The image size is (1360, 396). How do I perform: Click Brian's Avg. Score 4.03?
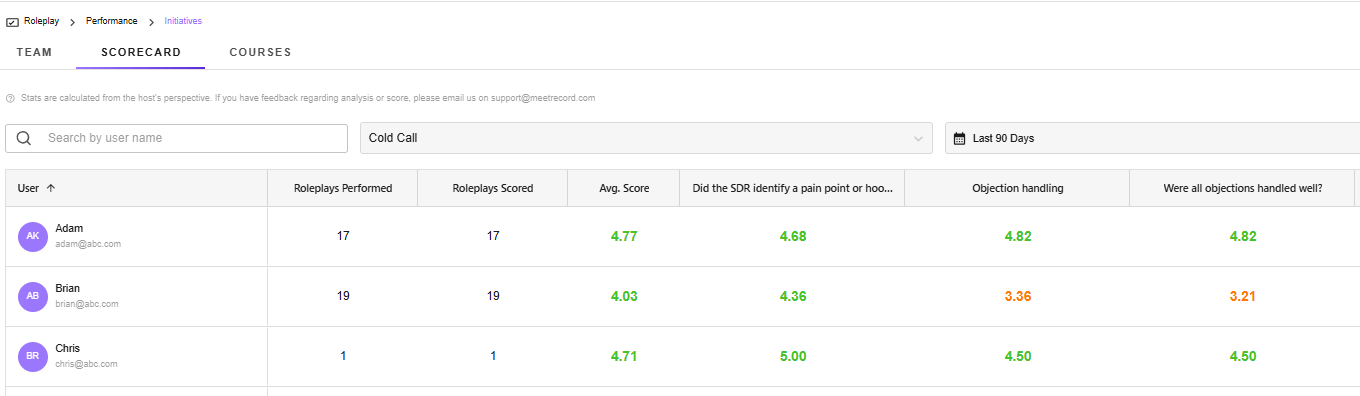pos(624,296)
